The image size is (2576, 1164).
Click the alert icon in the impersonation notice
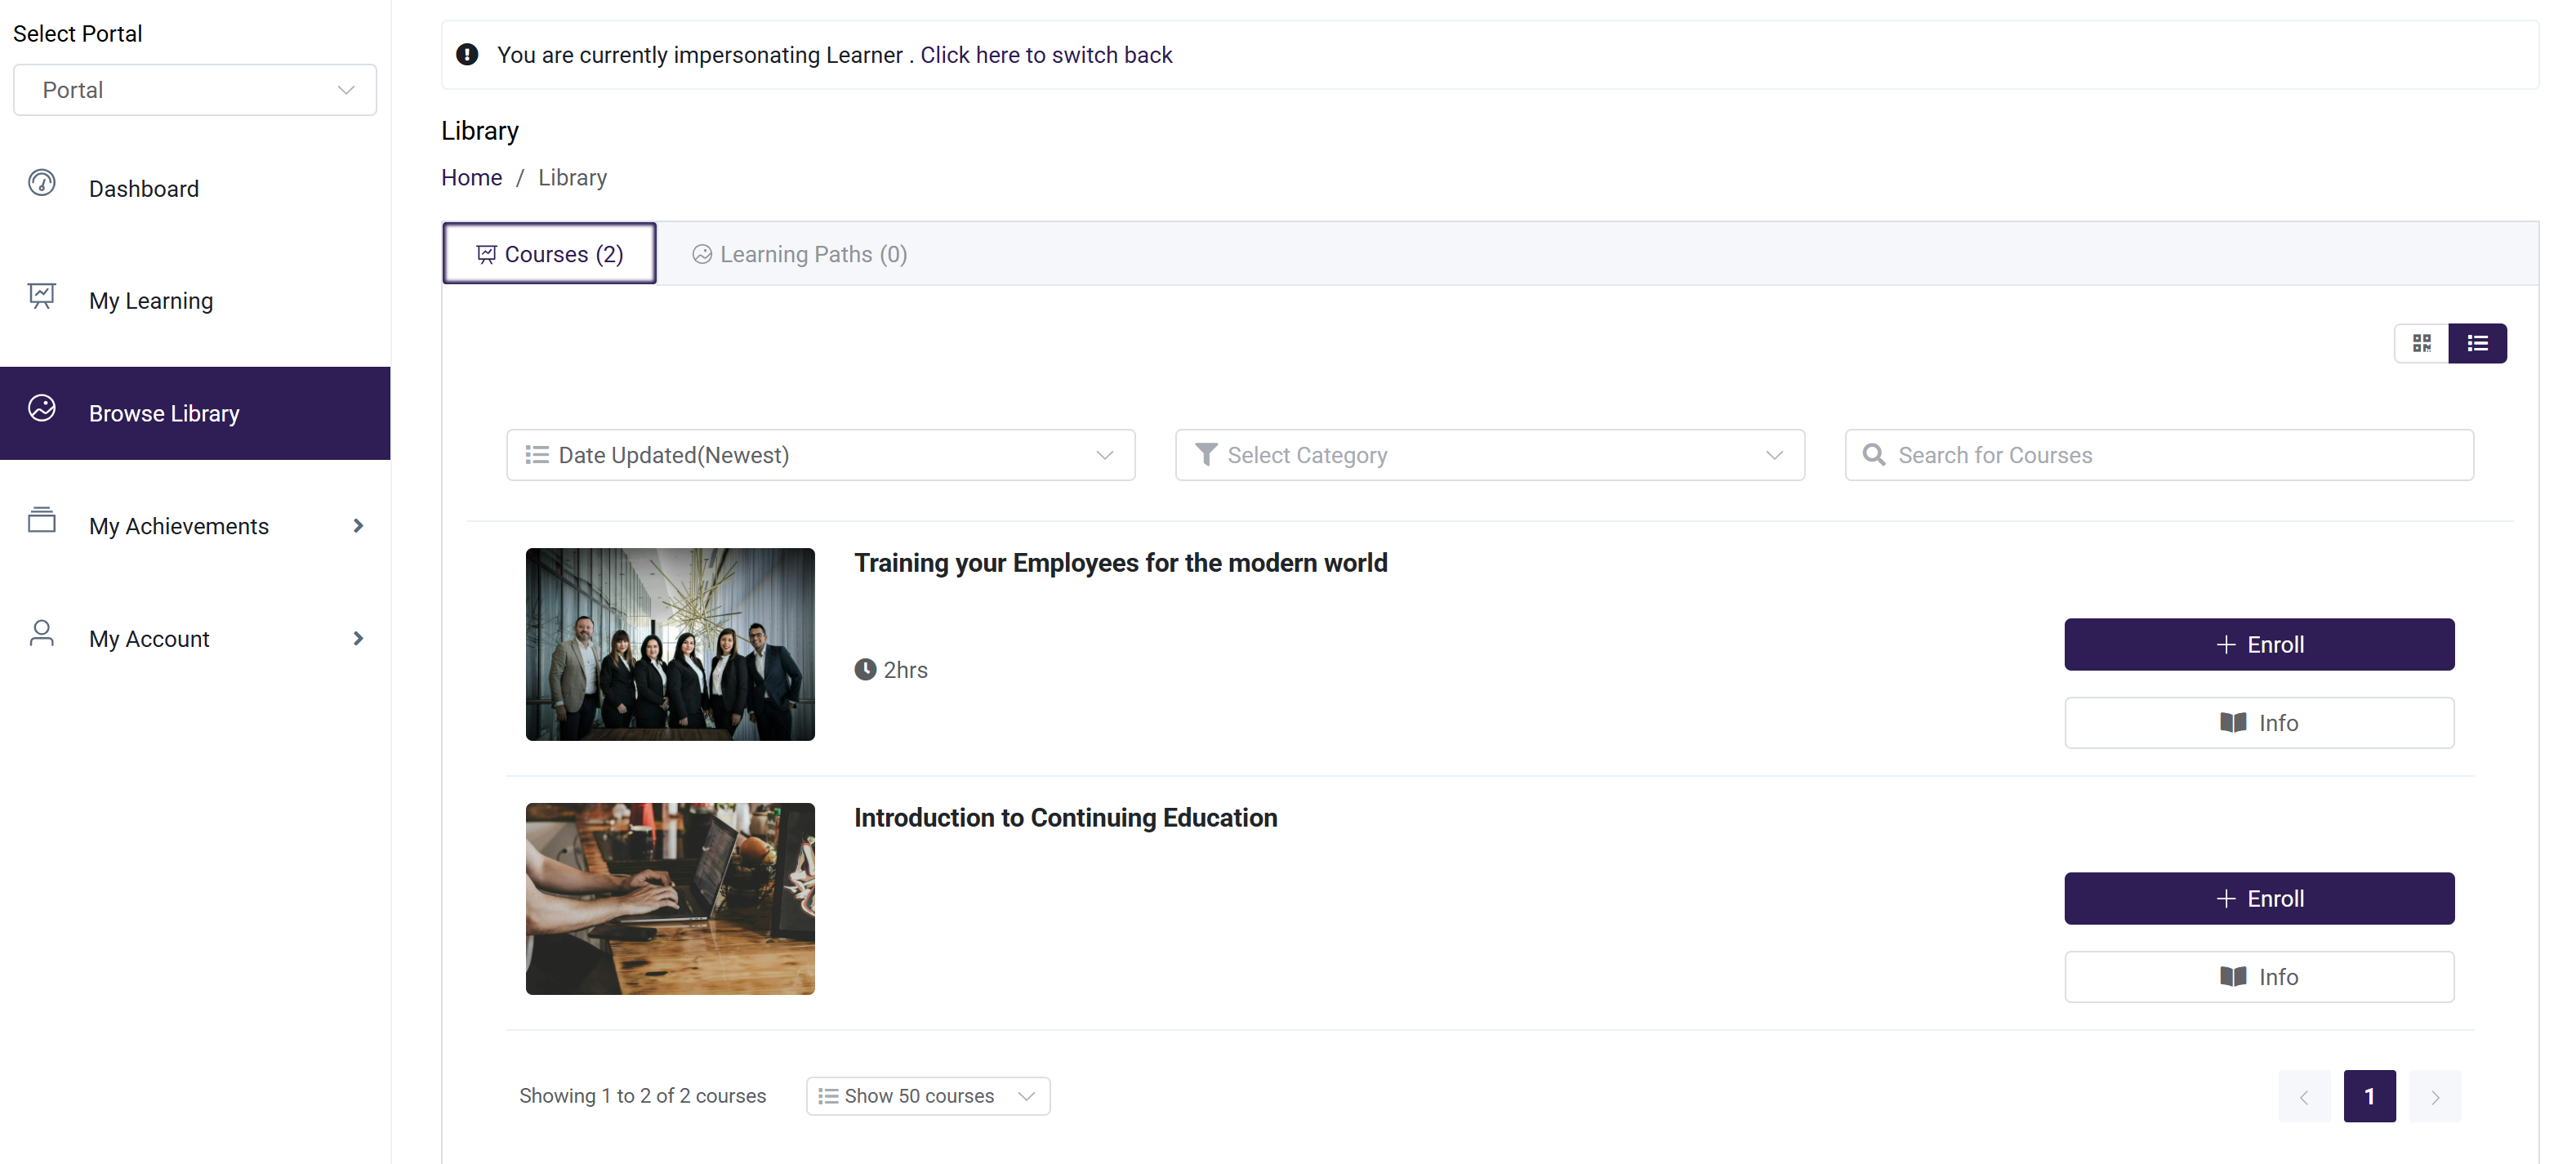[x=467, y=55]
